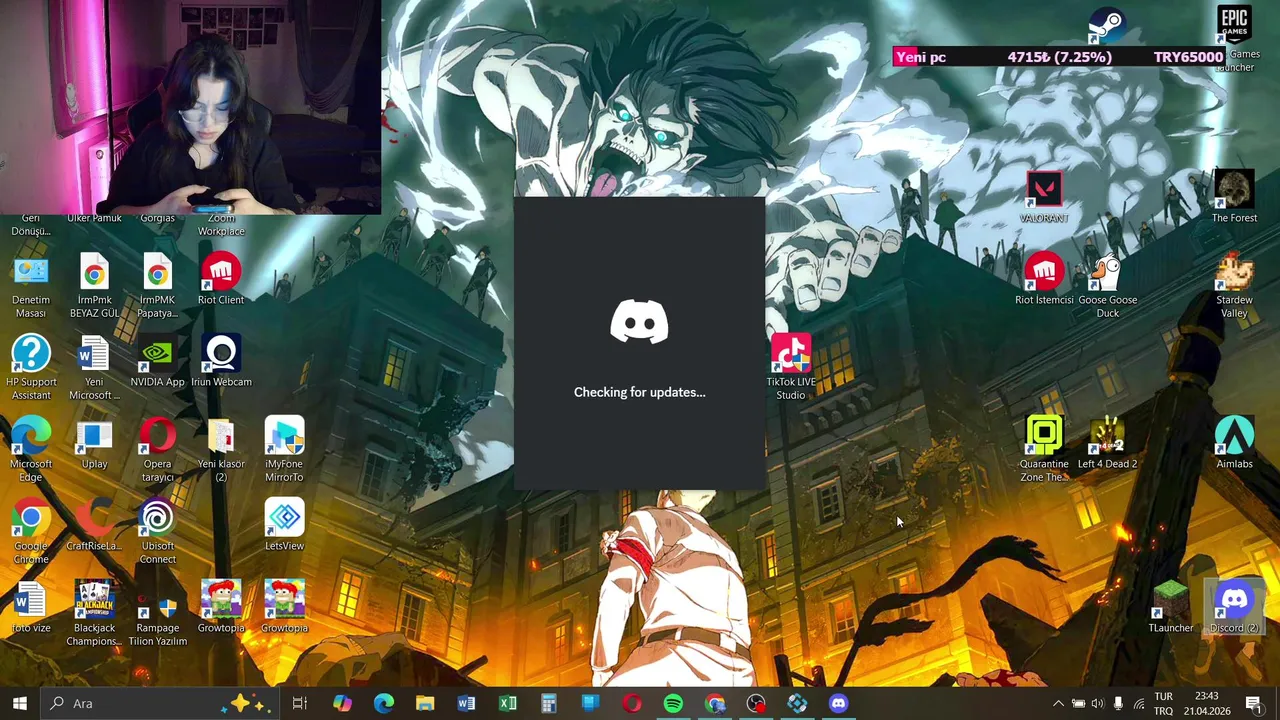Screen dimensions: 1280x720
Task: Launch iMyFone MirrorTo shortcut
Action: coord(284,450)
